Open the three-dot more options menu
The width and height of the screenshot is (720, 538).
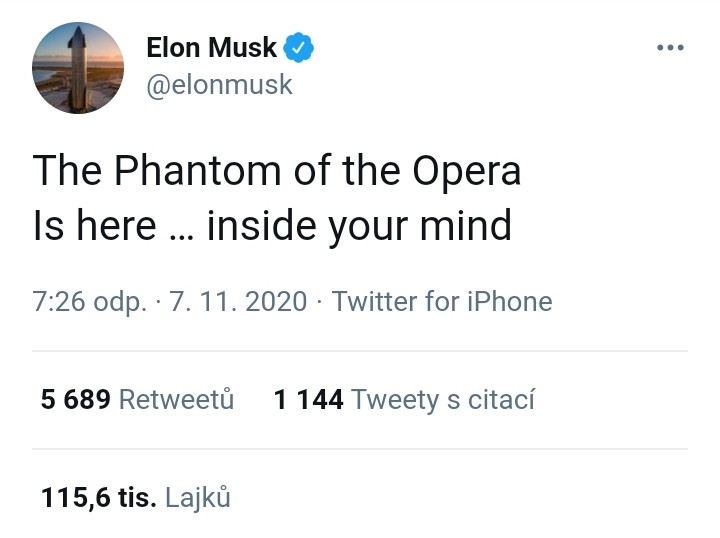670,47
